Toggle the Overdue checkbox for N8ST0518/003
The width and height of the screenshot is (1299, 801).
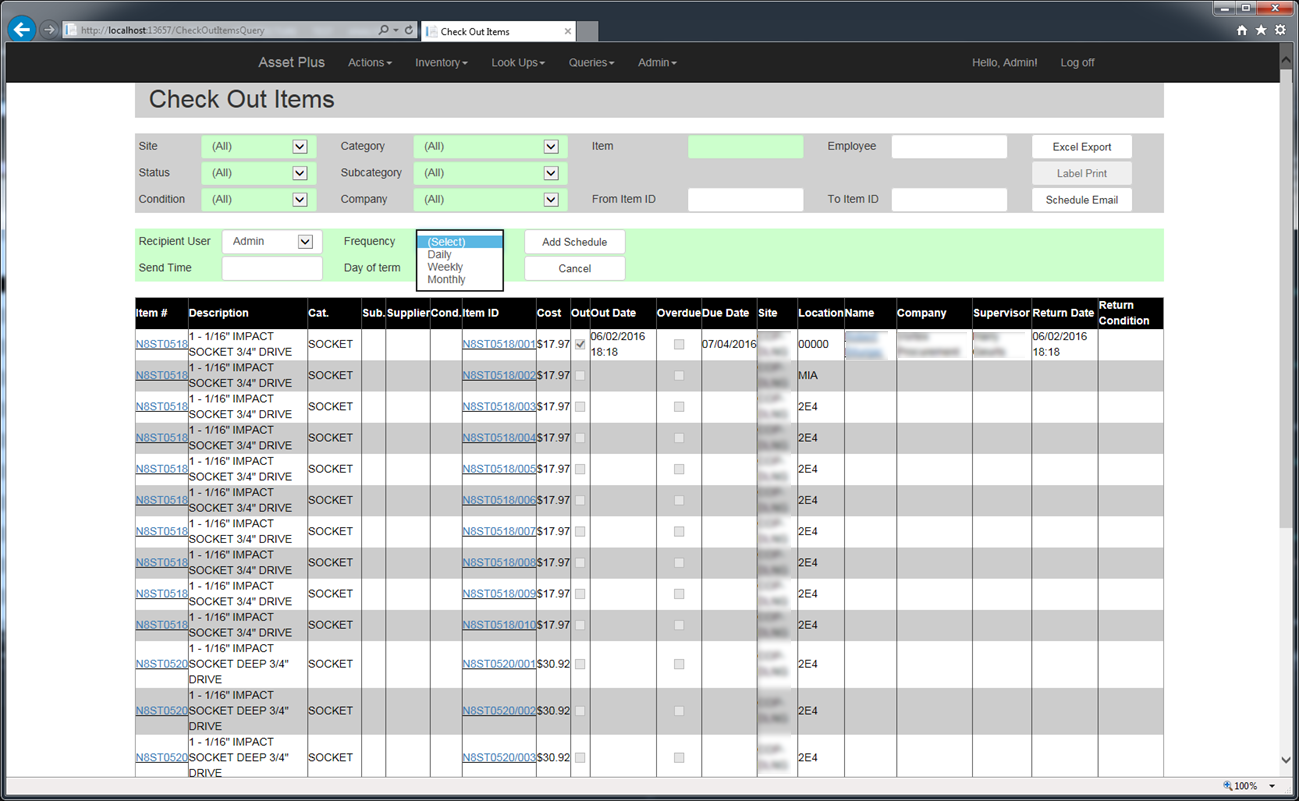pyautogui.click(x=679, y=407)
